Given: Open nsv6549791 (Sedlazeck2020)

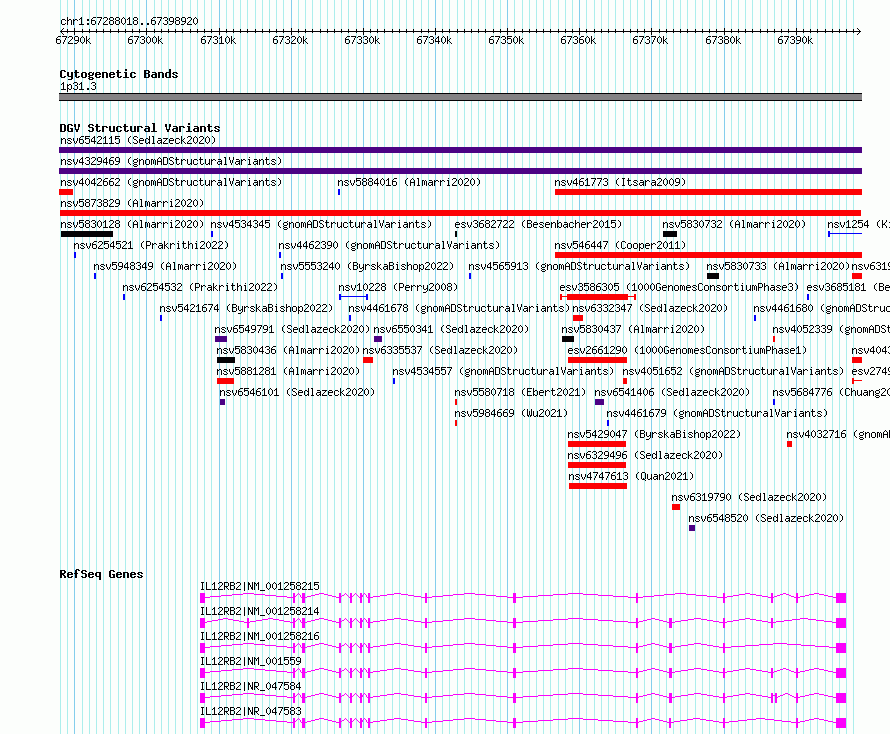Looking at the screenshot, I should click(x=292, y=329).
